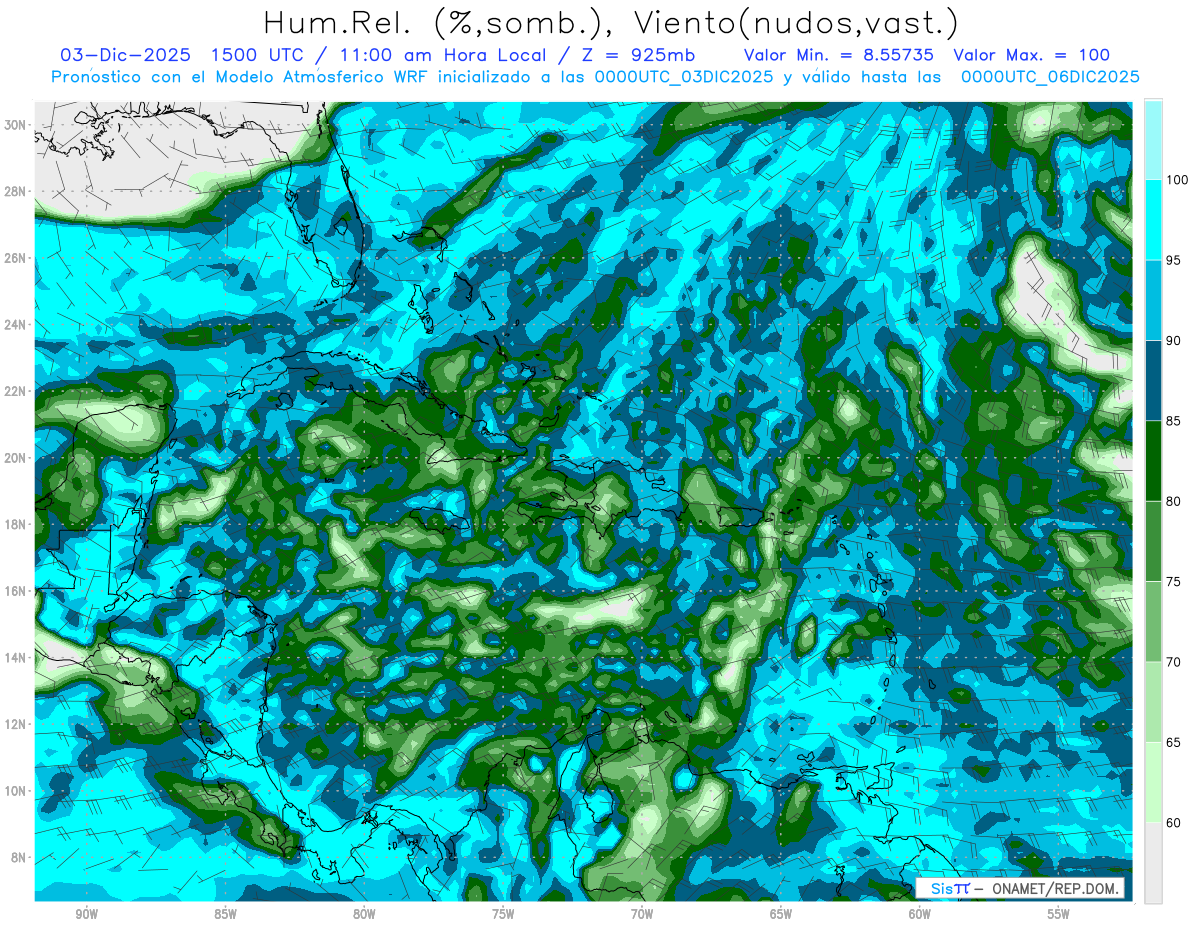This screenshot has width=1200, height=927.
Task: Click the '65W' longitude label
Action: click(781, 915)
